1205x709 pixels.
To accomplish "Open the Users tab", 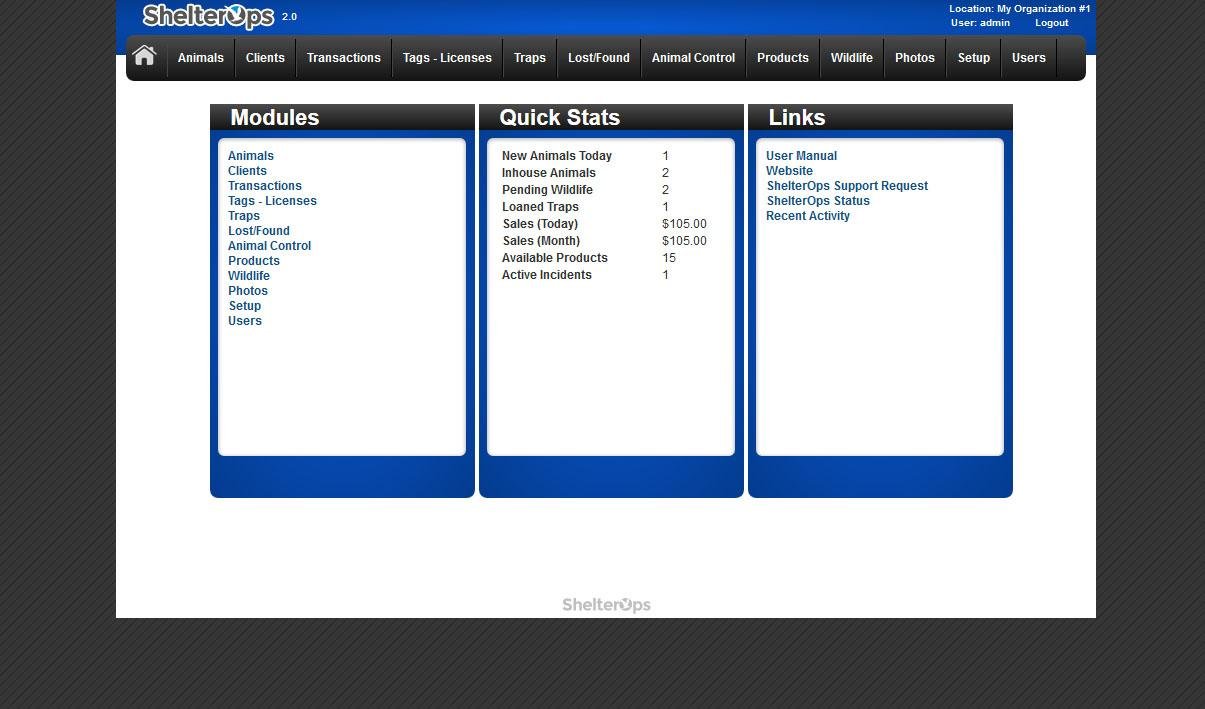I will tap(1028, 58).
